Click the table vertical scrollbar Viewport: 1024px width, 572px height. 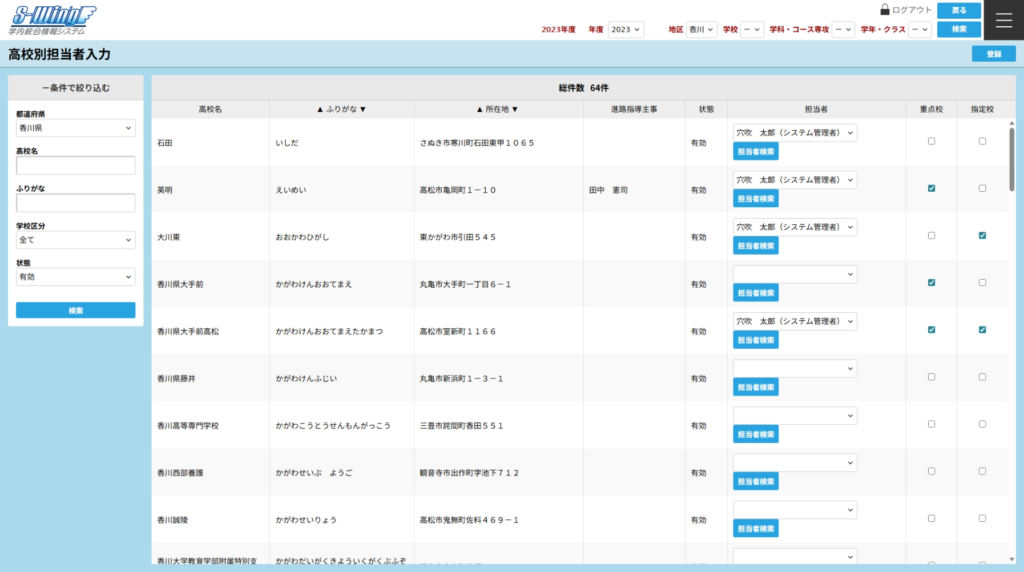1011,160
